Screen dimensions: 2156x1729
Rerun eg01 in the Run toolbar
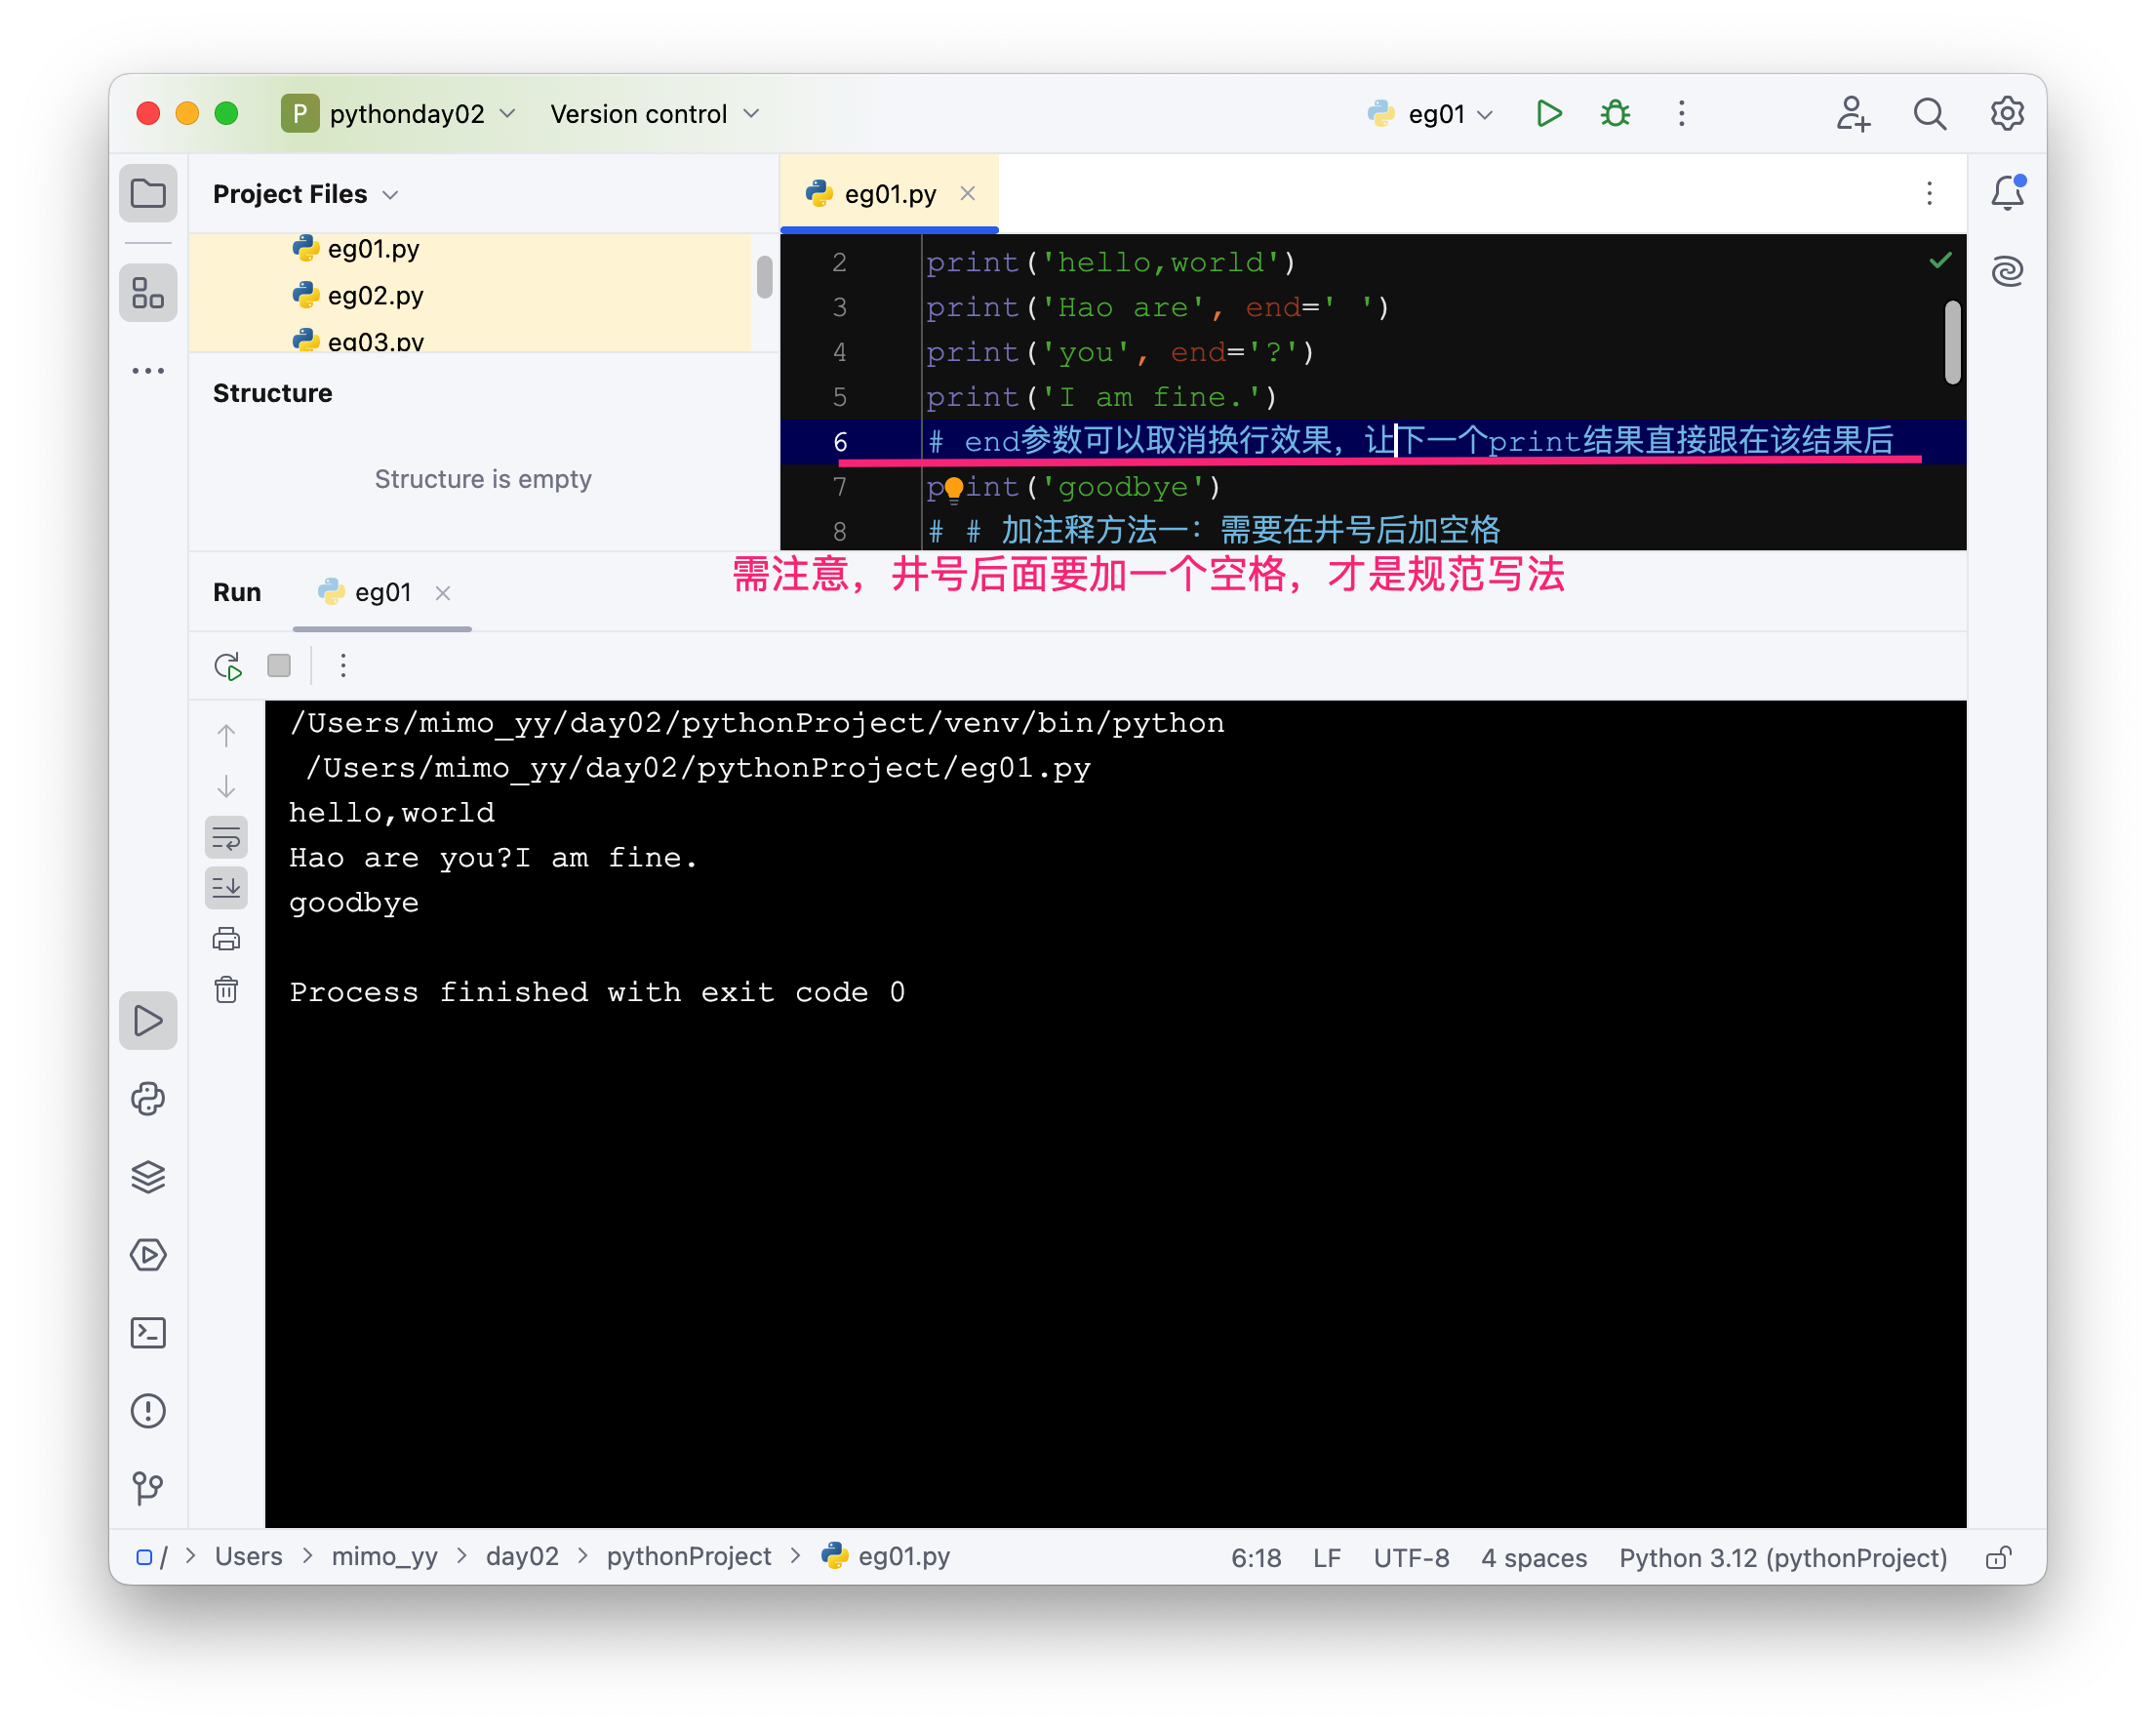228,666
